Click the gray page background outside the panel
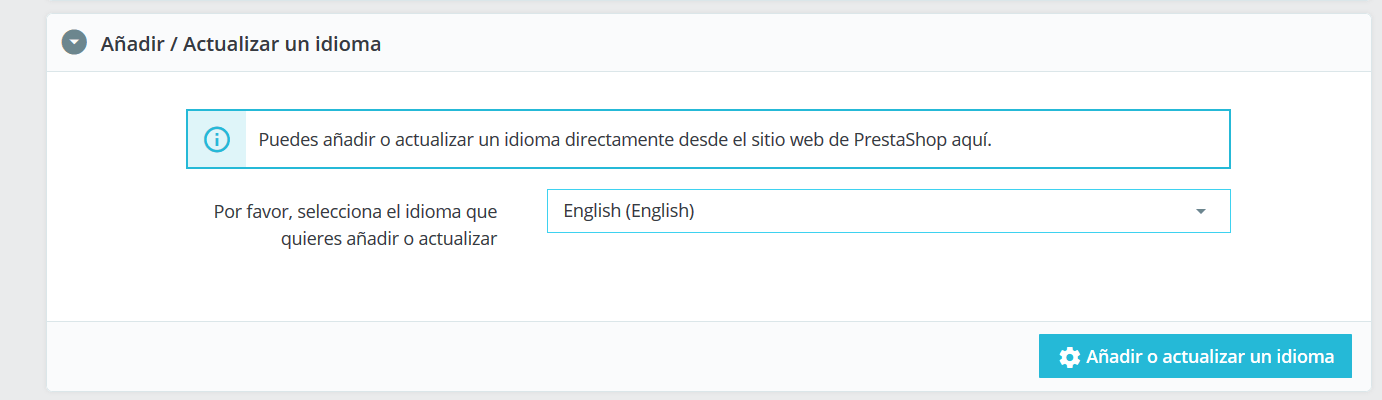Viewport: 1382px width, 400px height. click(x=22, y=200)
